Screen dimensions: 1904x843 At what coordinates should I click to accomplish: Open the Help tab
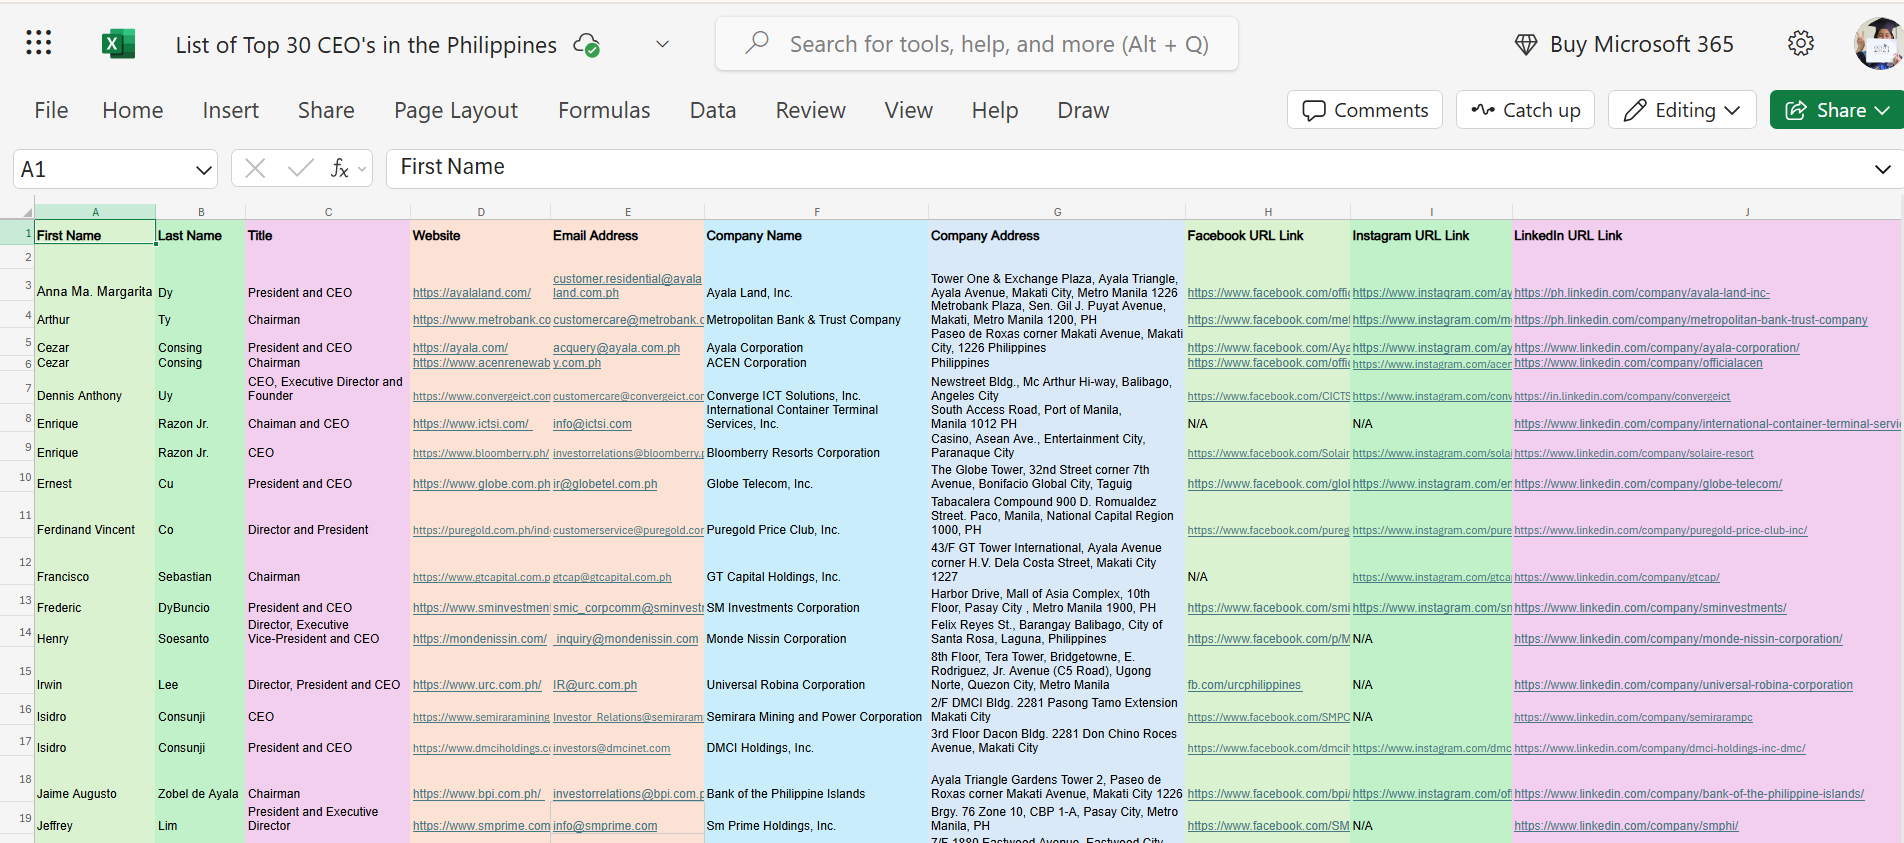[995, 110]
